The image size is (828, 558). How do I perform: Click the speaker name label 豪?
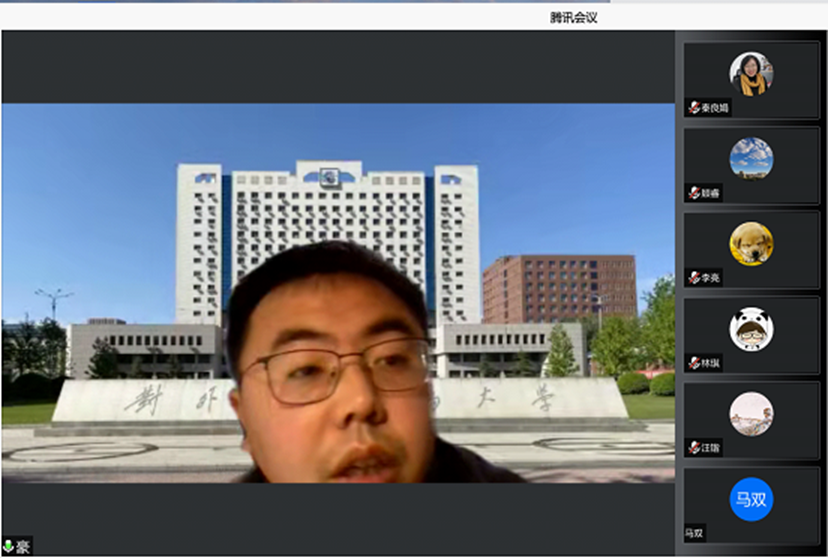(22, 546)
